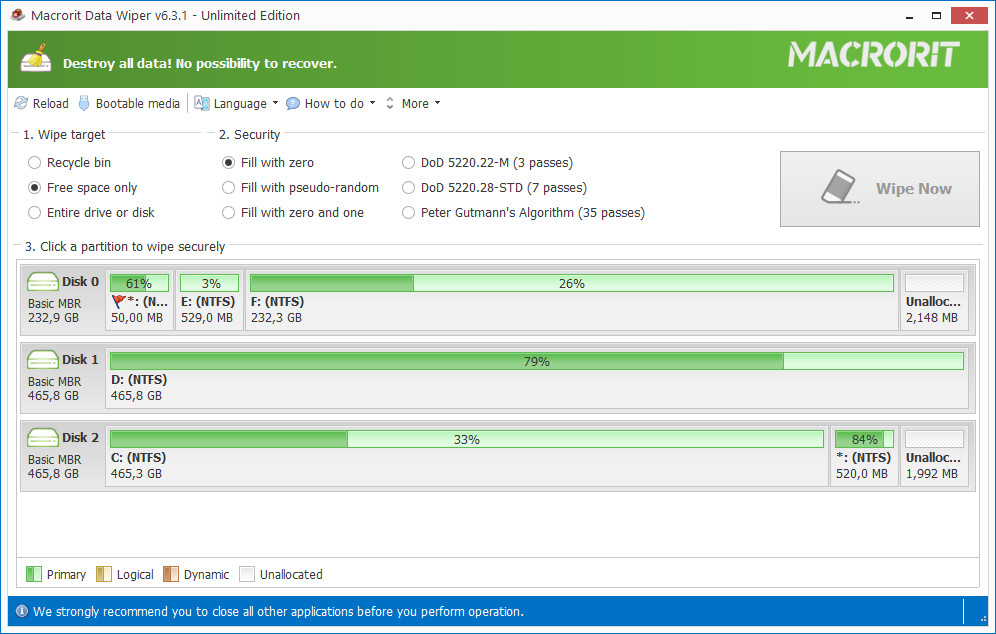Screen dimensions: 996x634
Task: Select the 33% usage bar of C:
Action: tap(467, 439)
